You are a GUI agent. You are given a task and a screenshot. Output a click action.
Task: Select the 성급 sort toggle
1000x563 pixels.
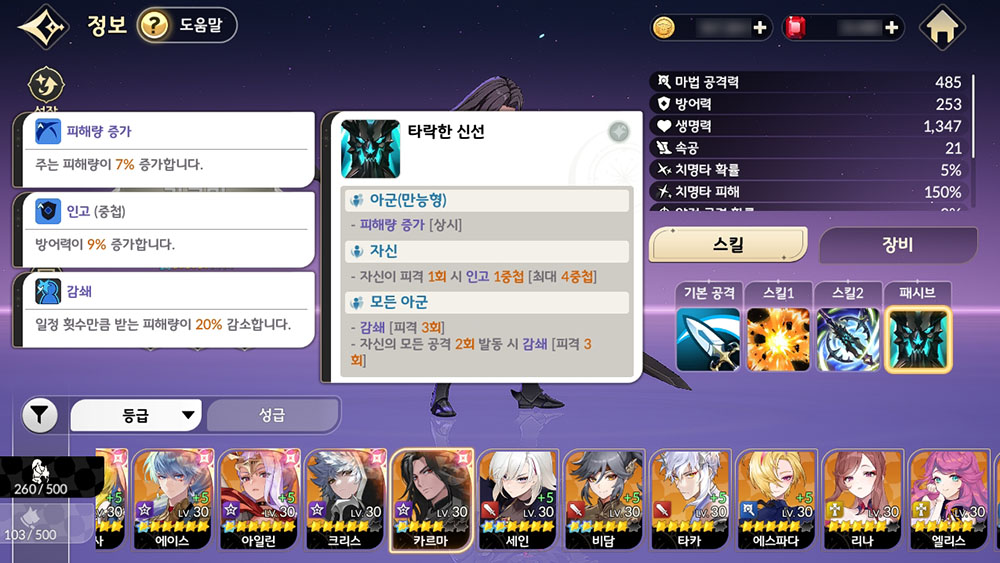point(272,416)
